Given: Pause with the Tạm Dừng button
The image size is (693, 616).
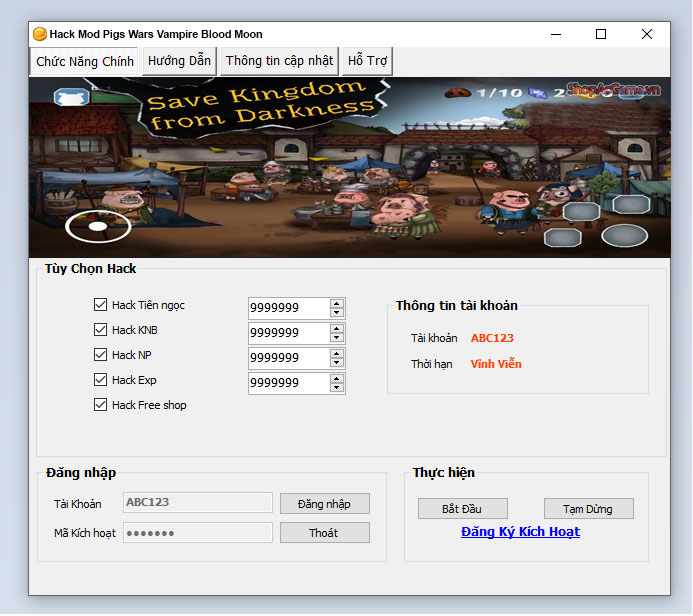Looking at the screenshot, I should (x=588, y=509).
